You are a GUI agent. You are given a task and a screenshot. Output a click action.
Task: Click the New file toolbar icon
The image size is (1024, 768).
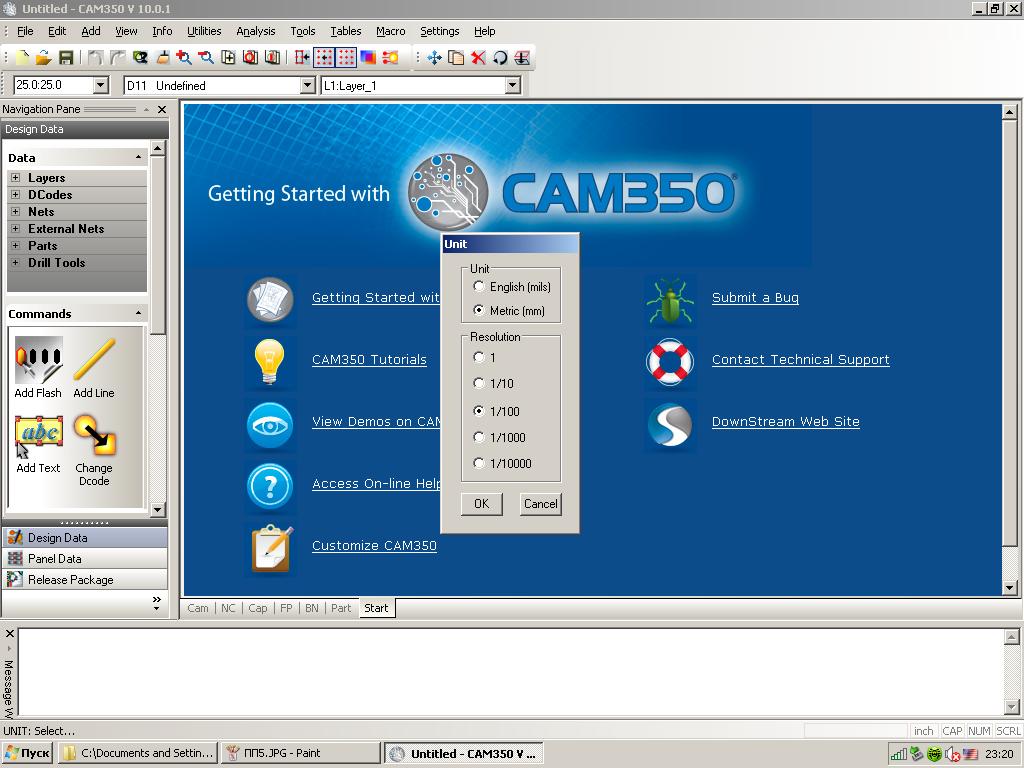click(22, 57)
